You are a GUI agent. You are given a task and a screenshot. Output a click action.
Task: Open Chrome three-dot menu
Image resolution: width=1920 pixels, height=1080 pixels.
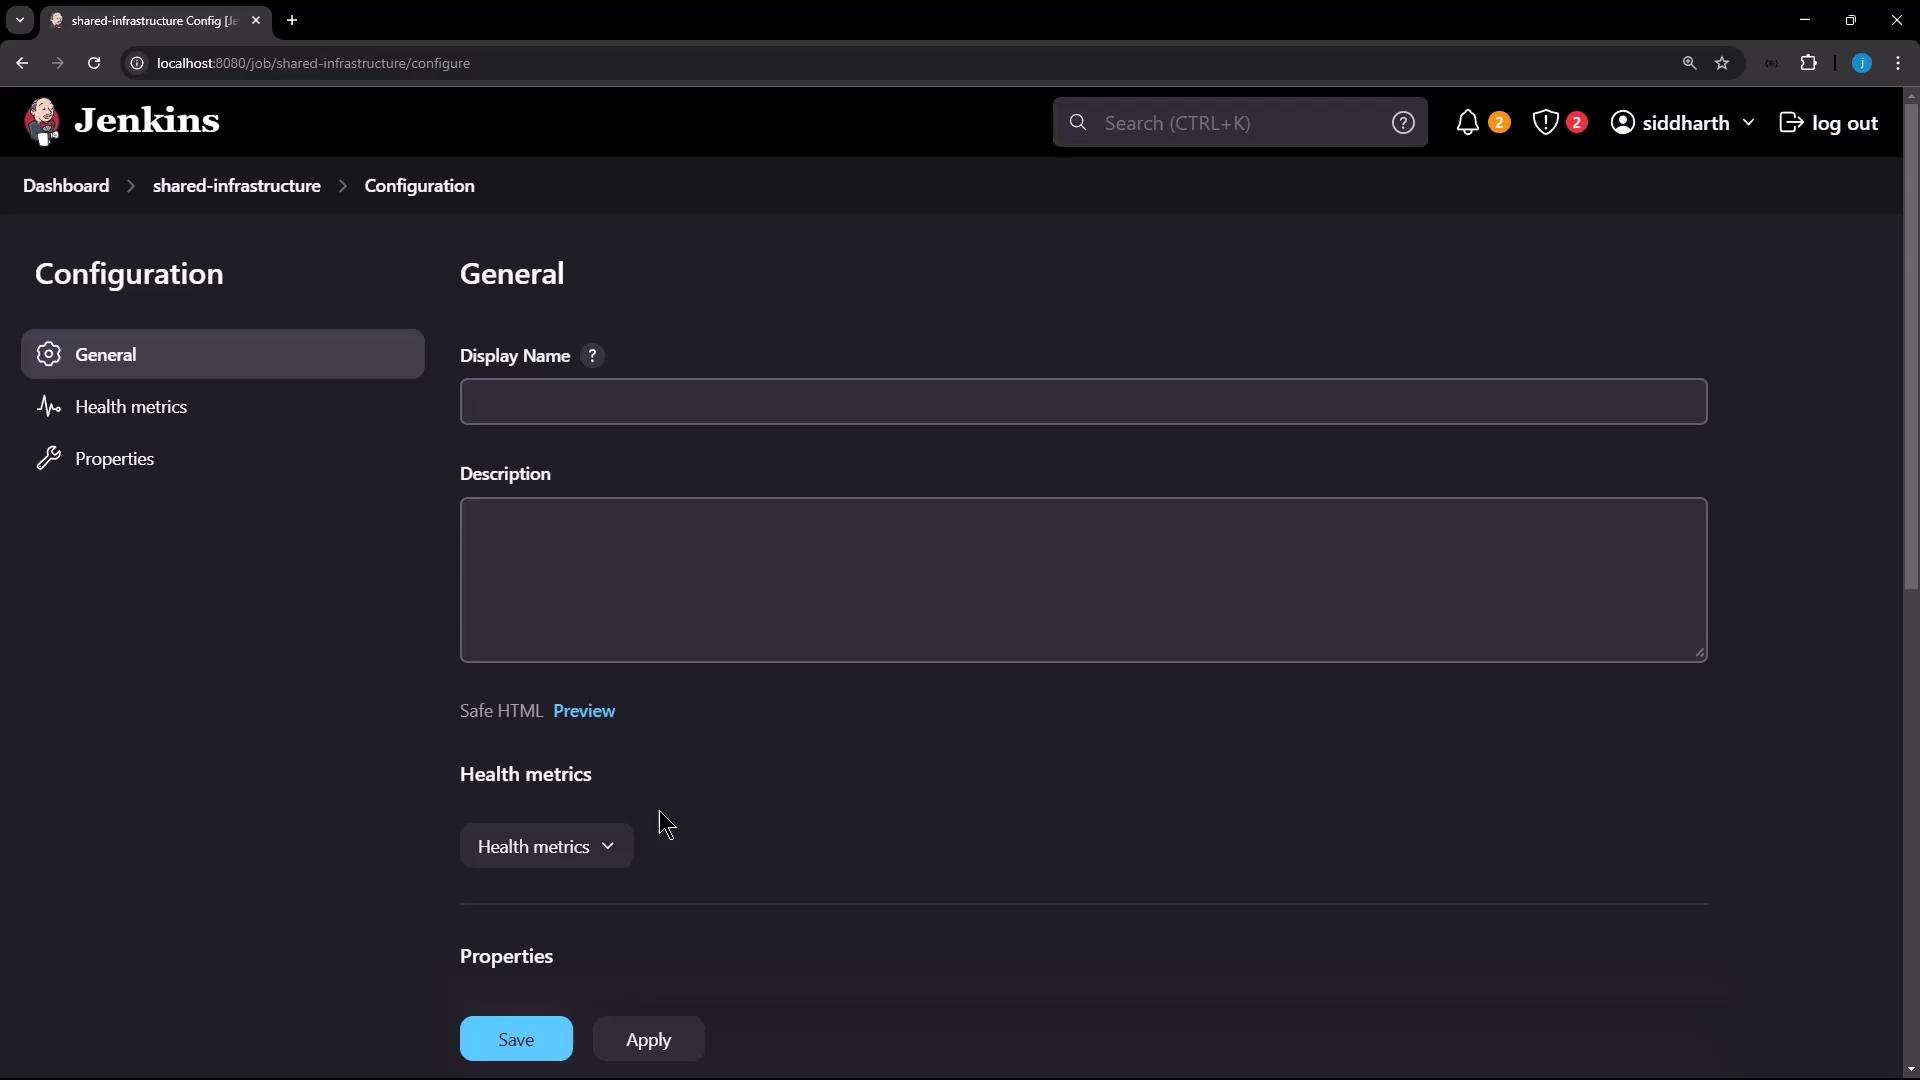[x=1898, y=63]
